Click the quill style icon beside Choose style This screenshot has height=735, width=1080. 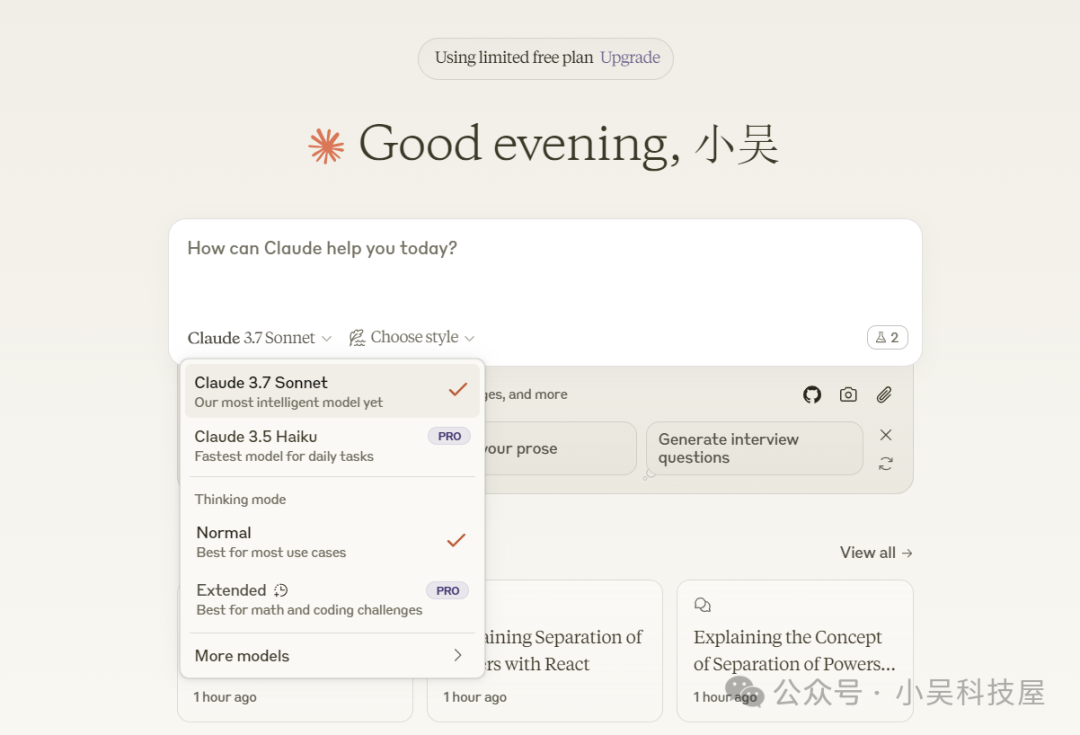point(357,338)
